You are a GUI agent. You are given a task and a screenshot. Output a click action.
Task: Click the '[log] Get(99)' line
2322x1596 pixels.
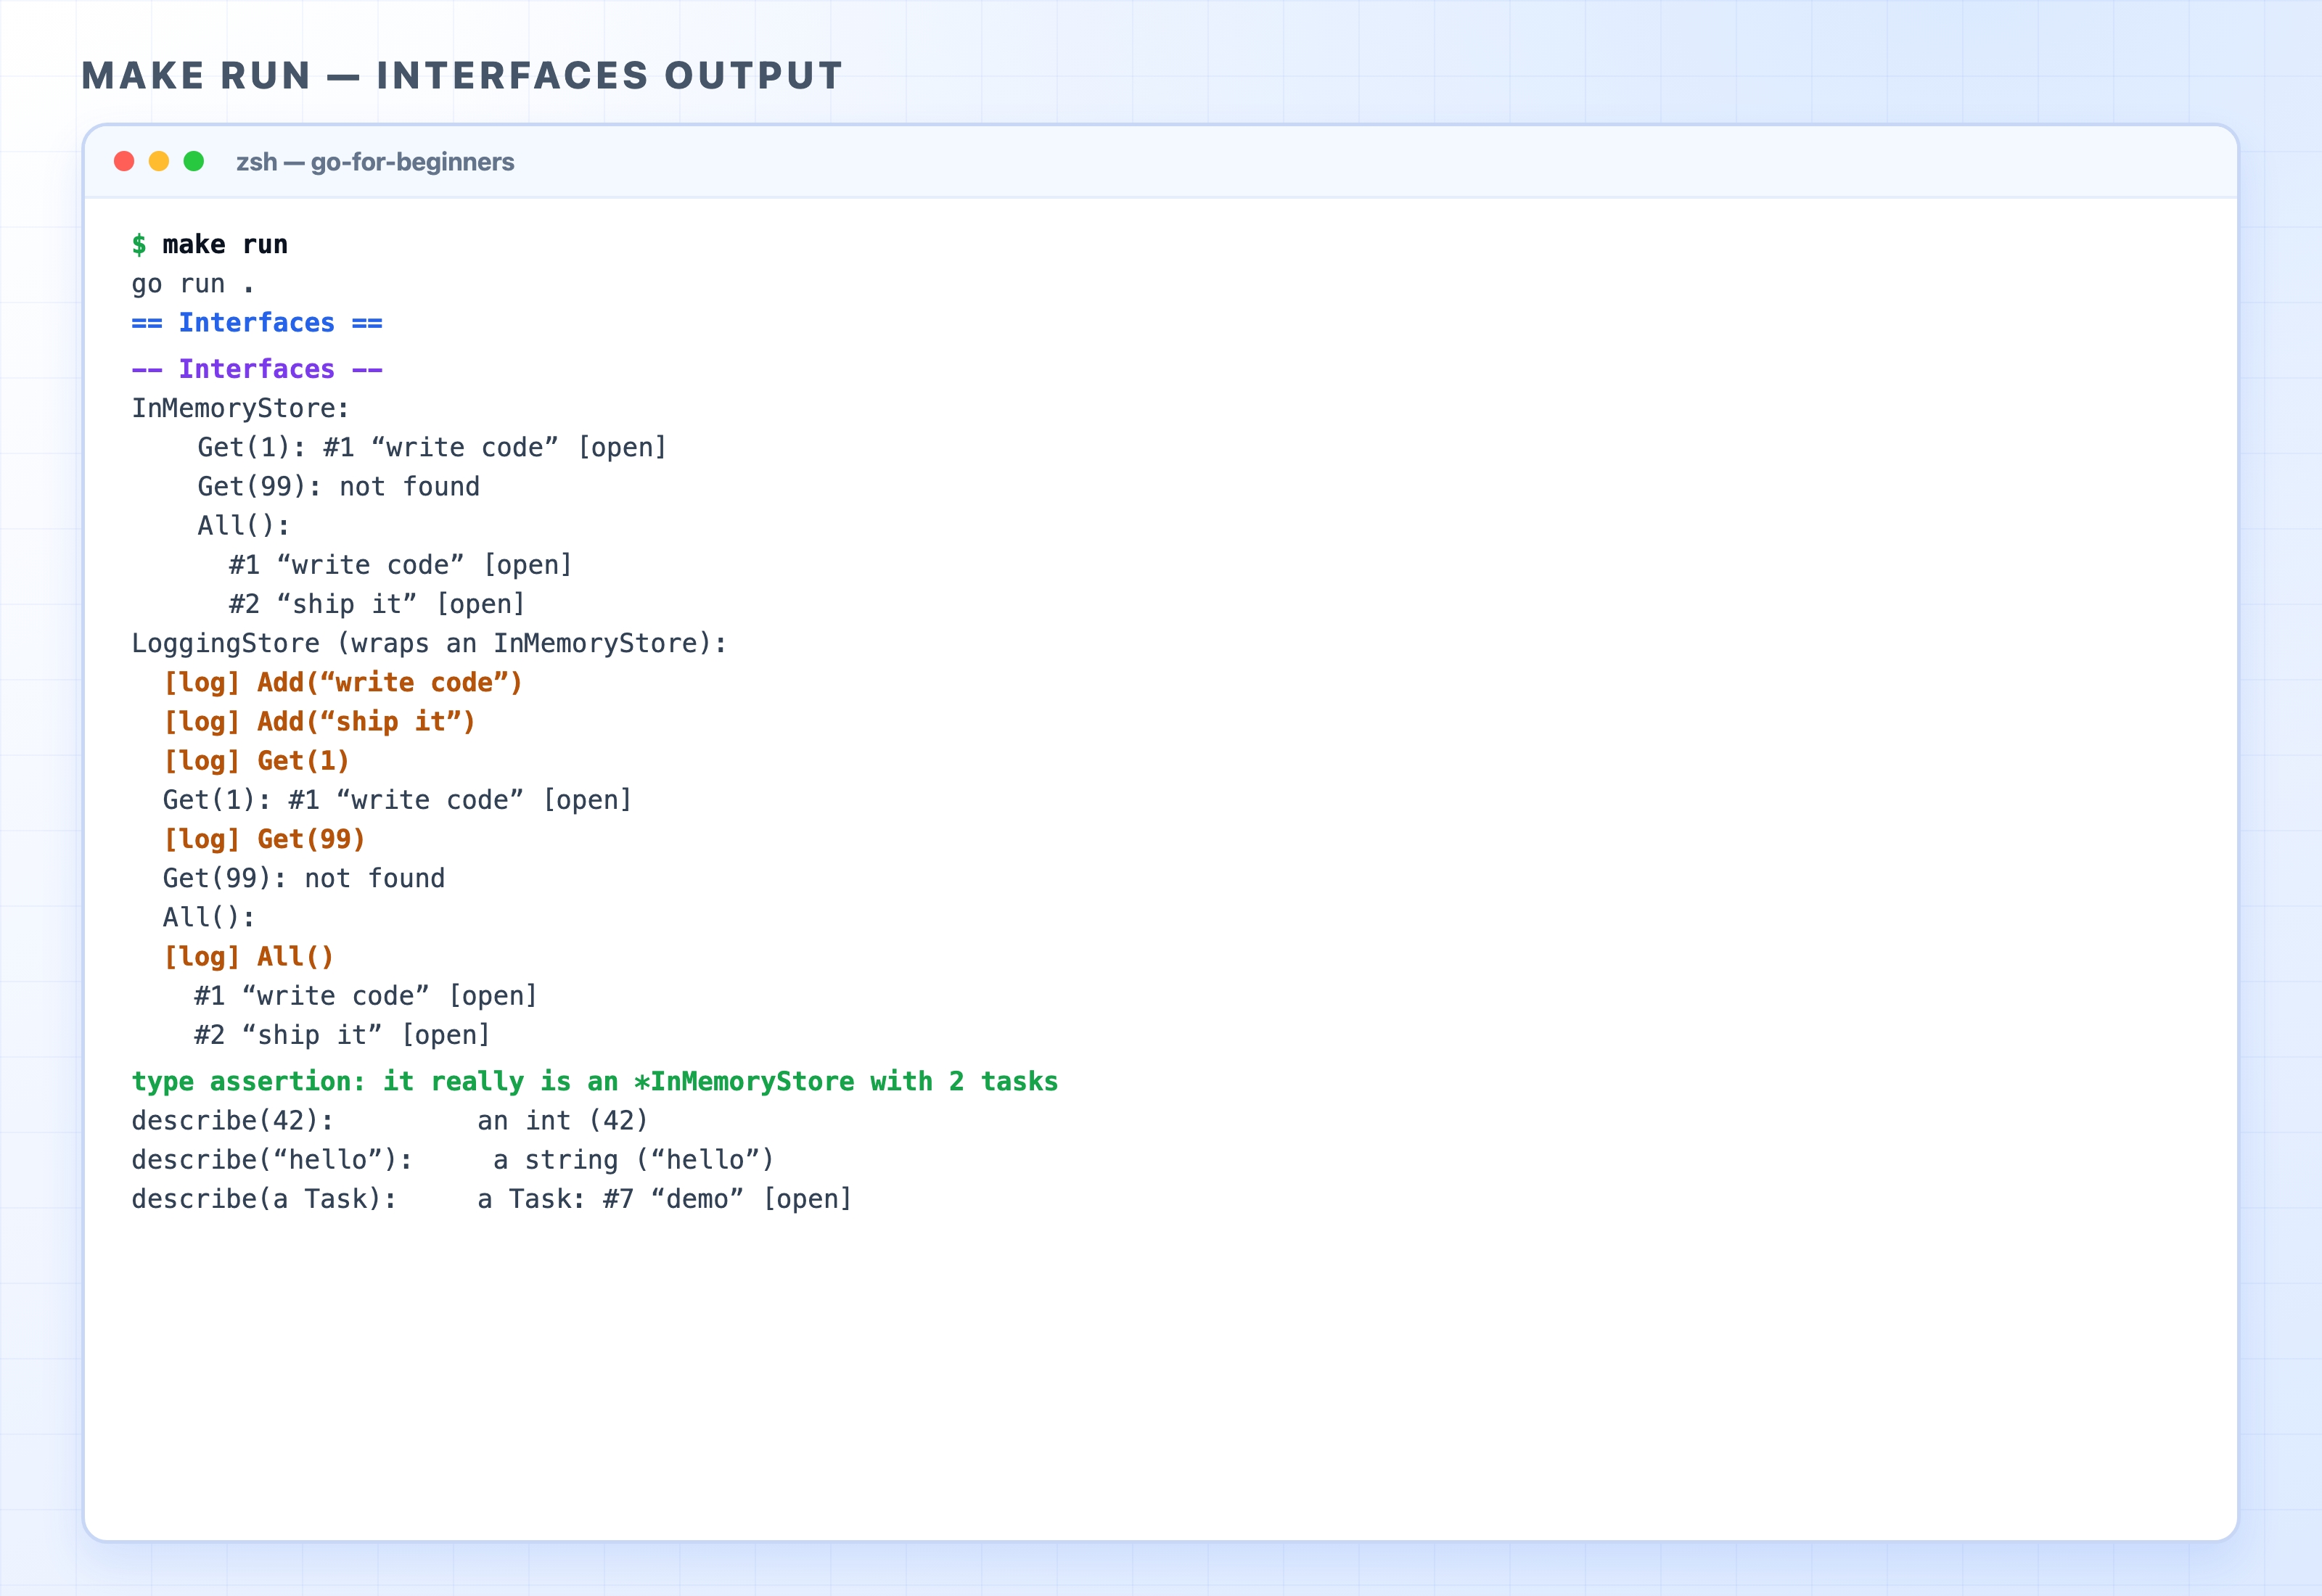(x=264, y=839)
